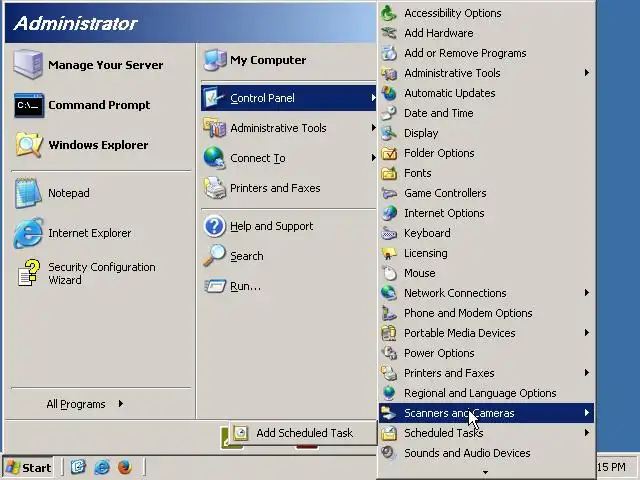This screenshot has height=480, width=640.
Task: Click the Help and Support question-mark icon
Action: pos(214,226)
